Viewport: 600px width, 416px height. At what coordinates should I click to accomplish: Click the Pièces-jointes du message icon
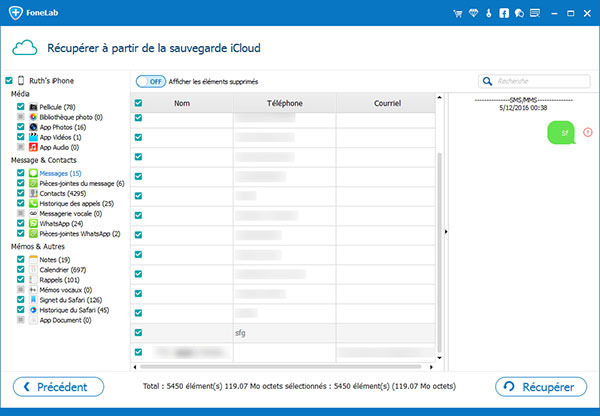click(x=33, y=183)
